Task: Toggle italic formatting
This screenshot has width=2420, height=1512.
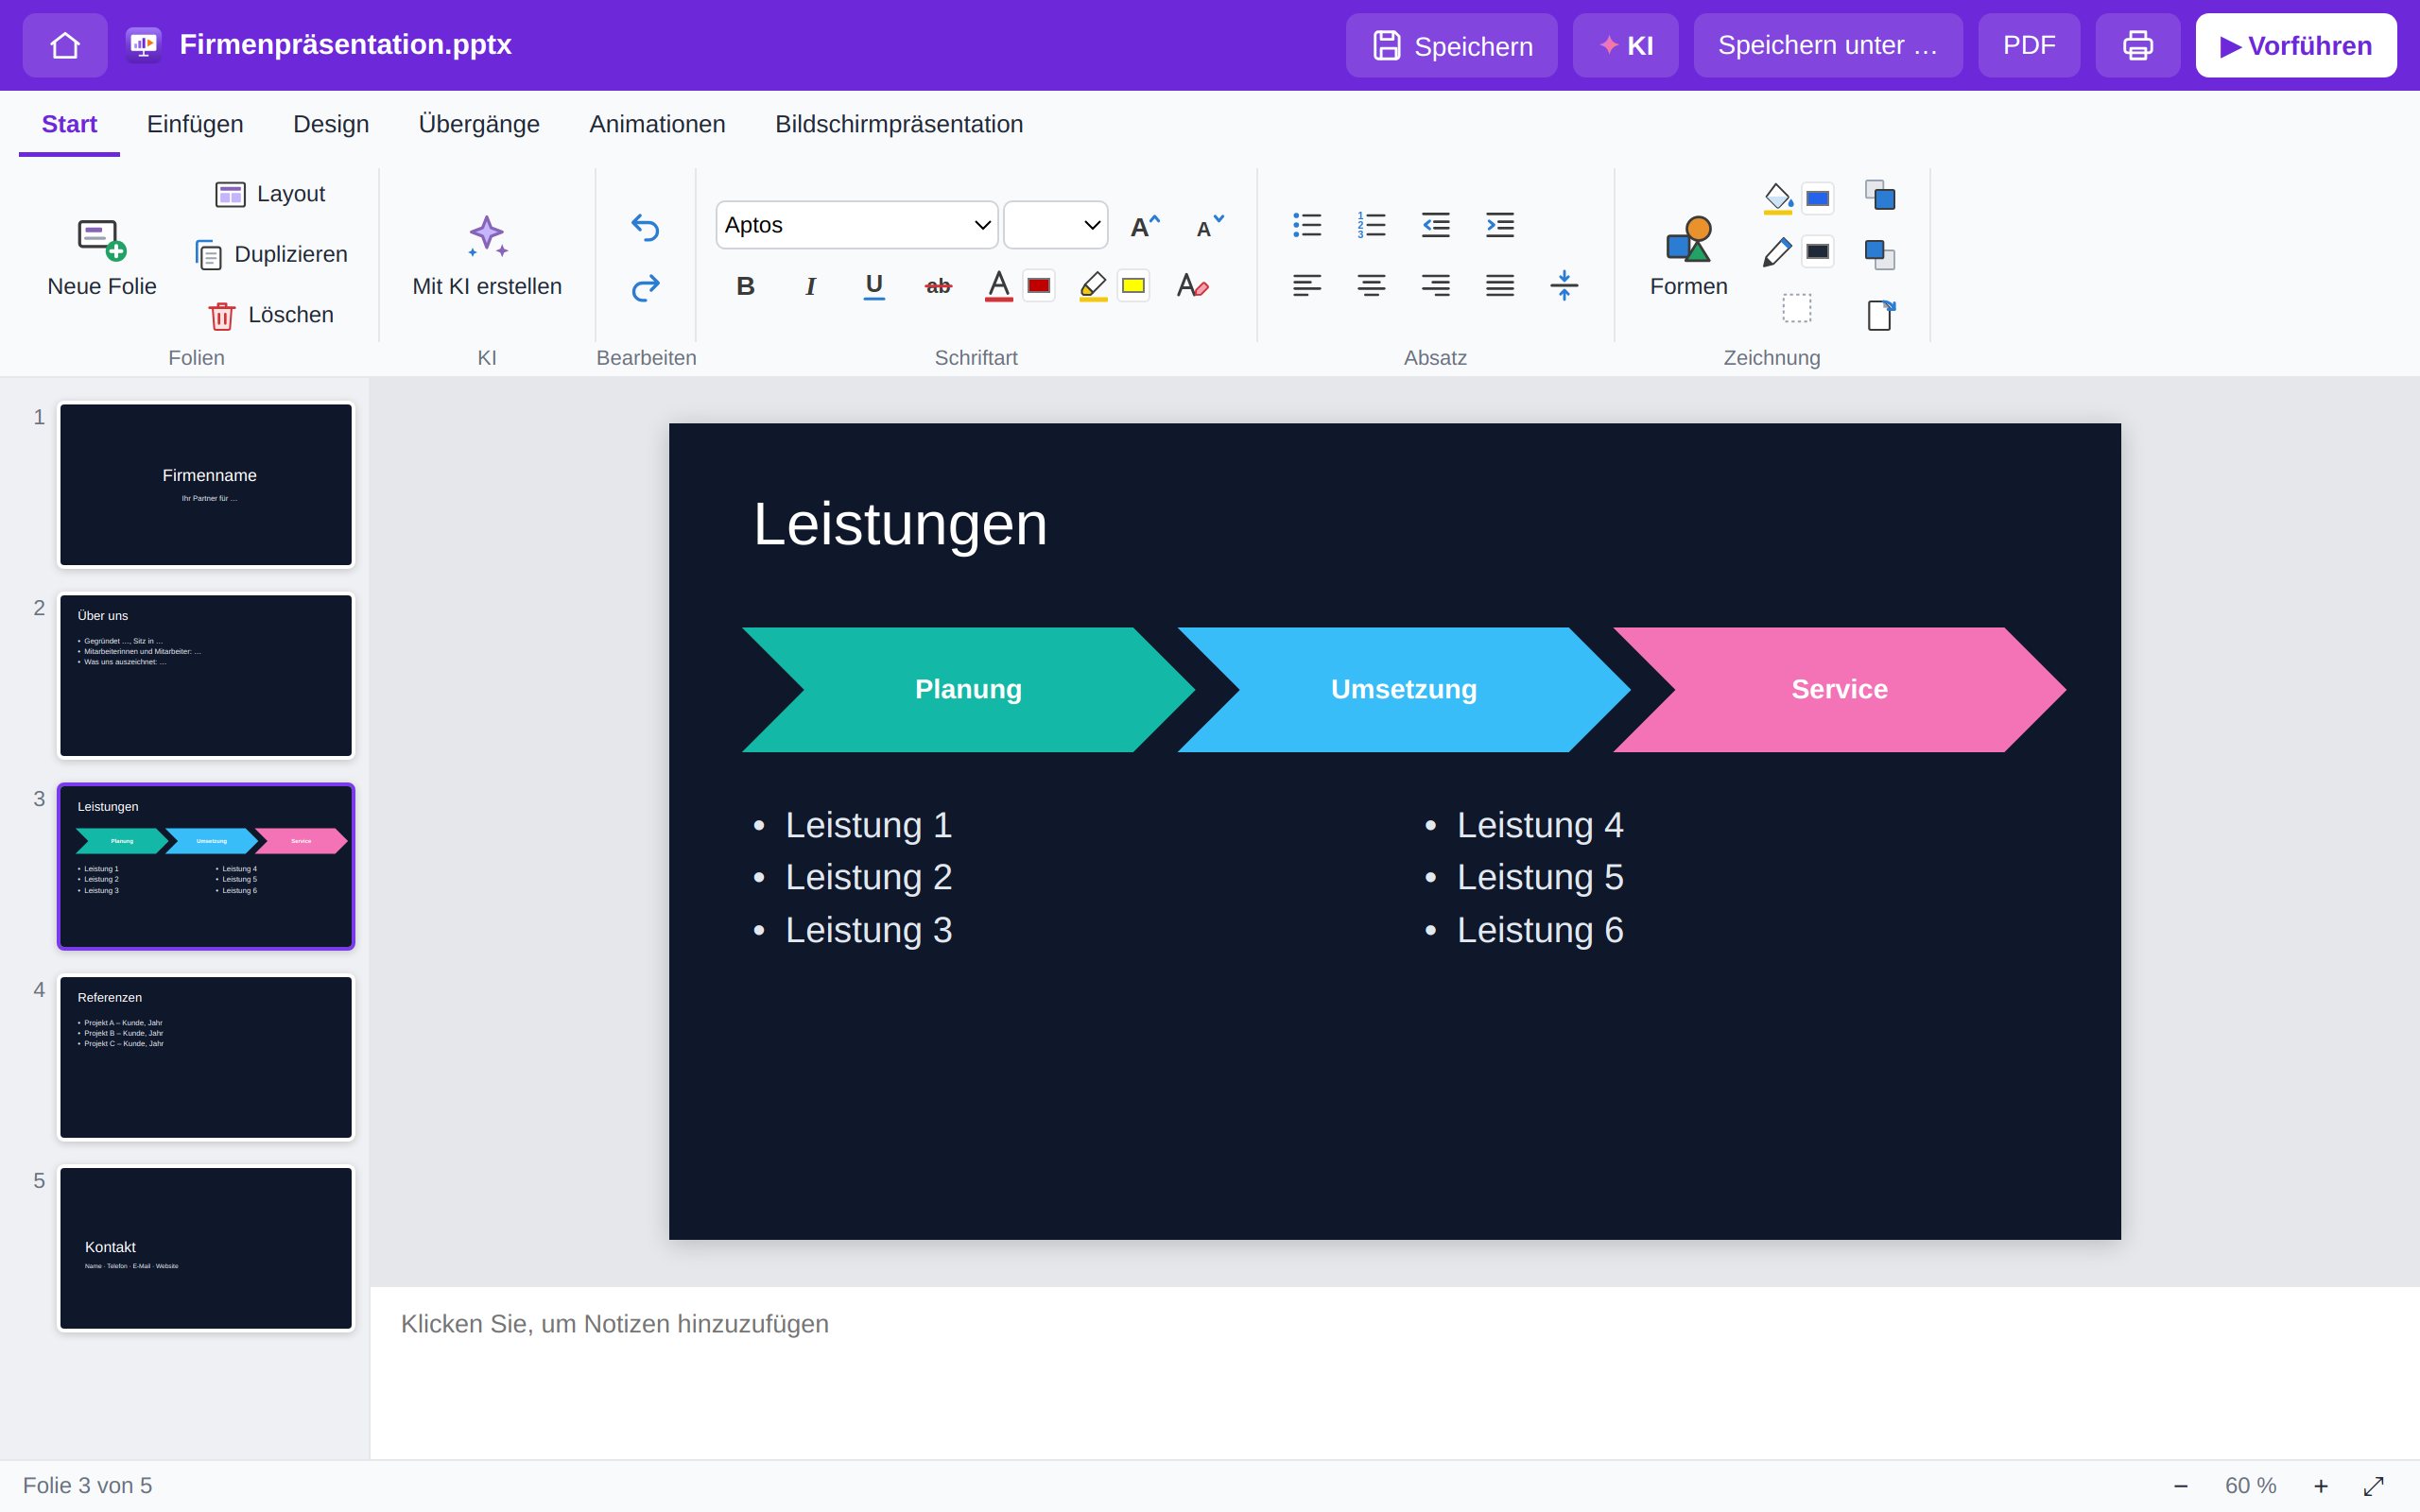Action: click(810, 287)
